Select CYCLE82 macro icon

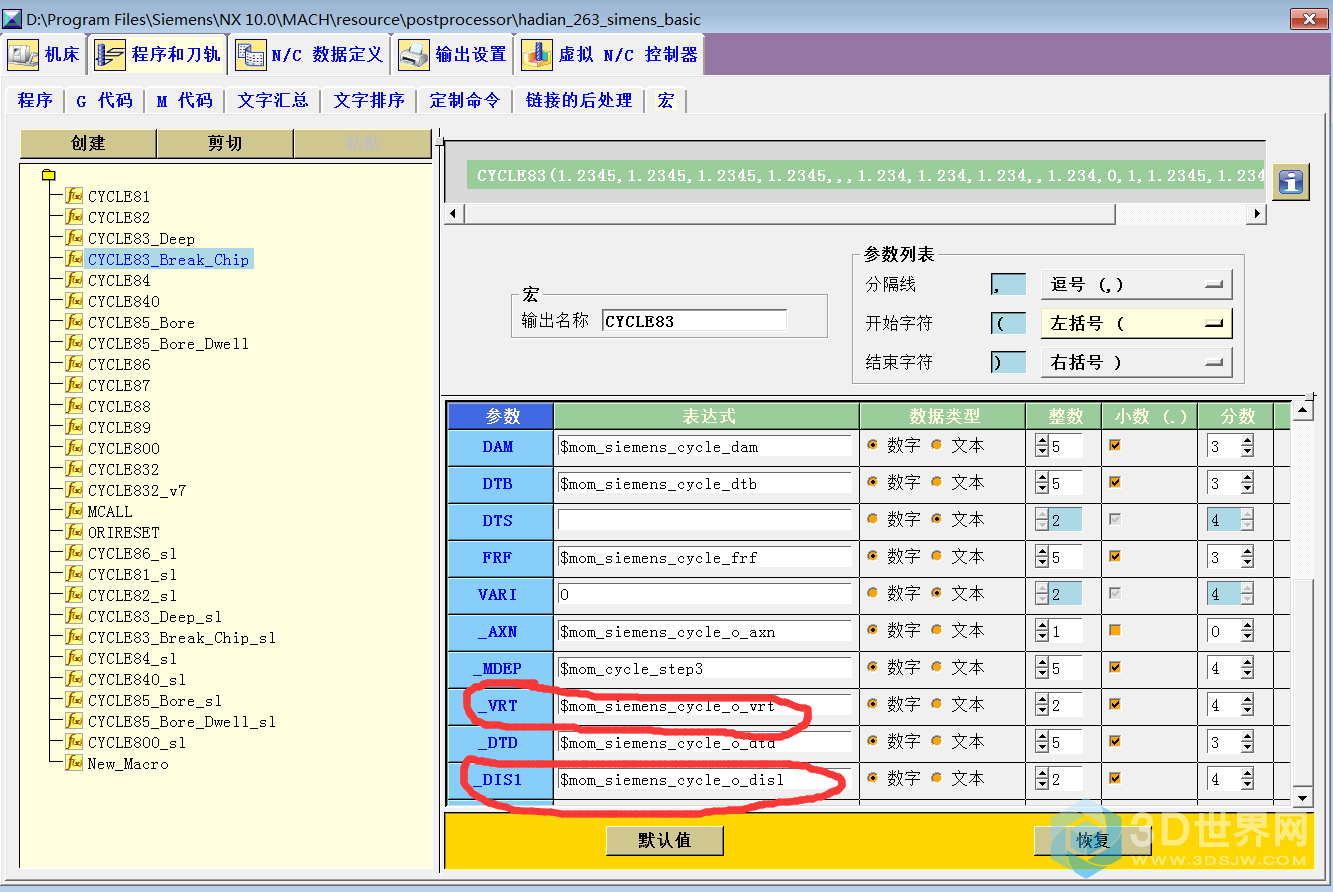[x=74, y=217]
